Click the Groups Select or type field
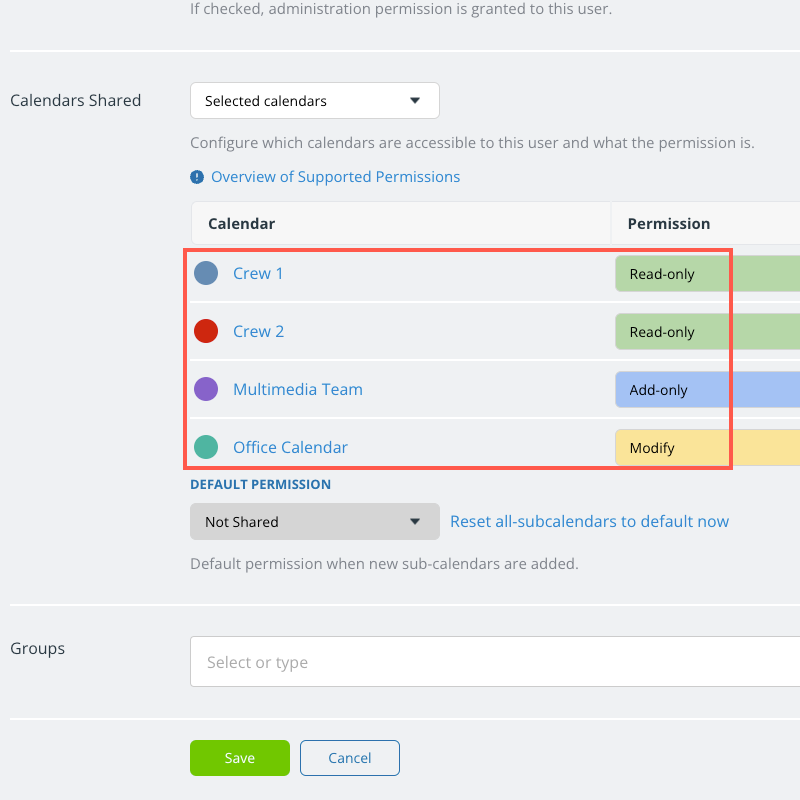The height and width of the screenshot is (800, 800). [495, 662]
